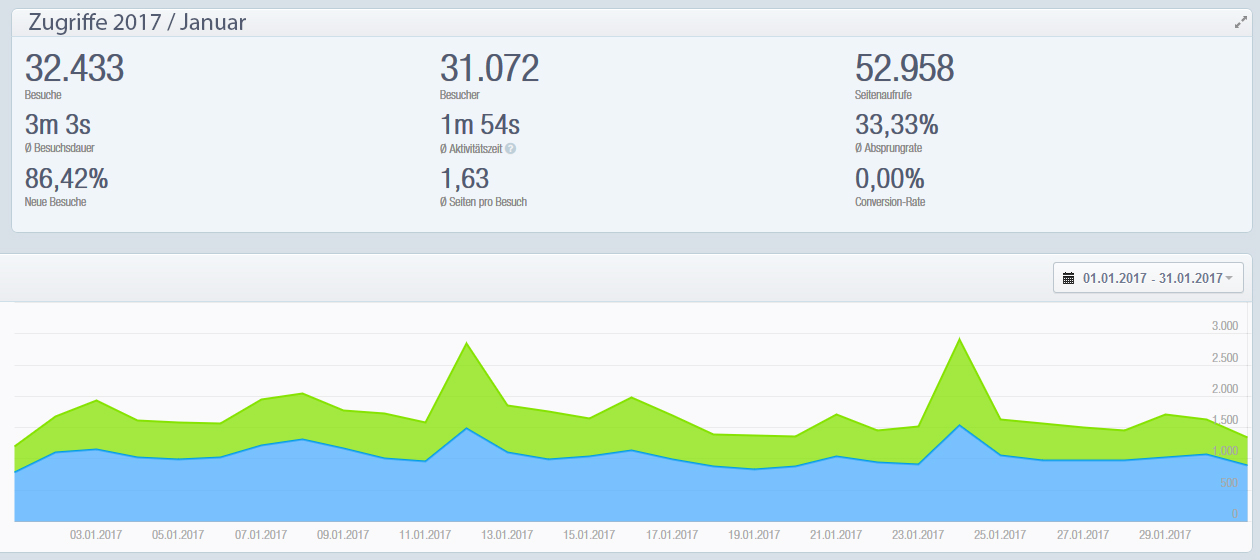Click the 32.433 Besuche value
Viewport: 1260px width, 560px height.
74,68
